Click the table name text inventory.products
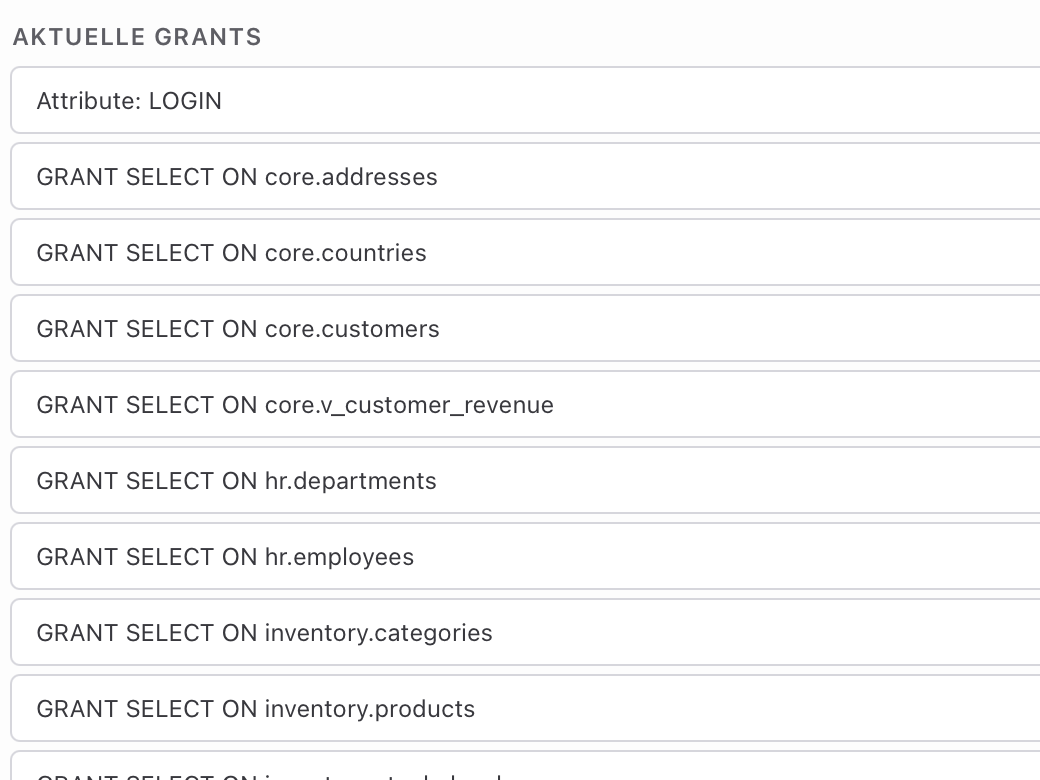The height and width of the screenshot is (780, 1040). click(x=369, y=710)
